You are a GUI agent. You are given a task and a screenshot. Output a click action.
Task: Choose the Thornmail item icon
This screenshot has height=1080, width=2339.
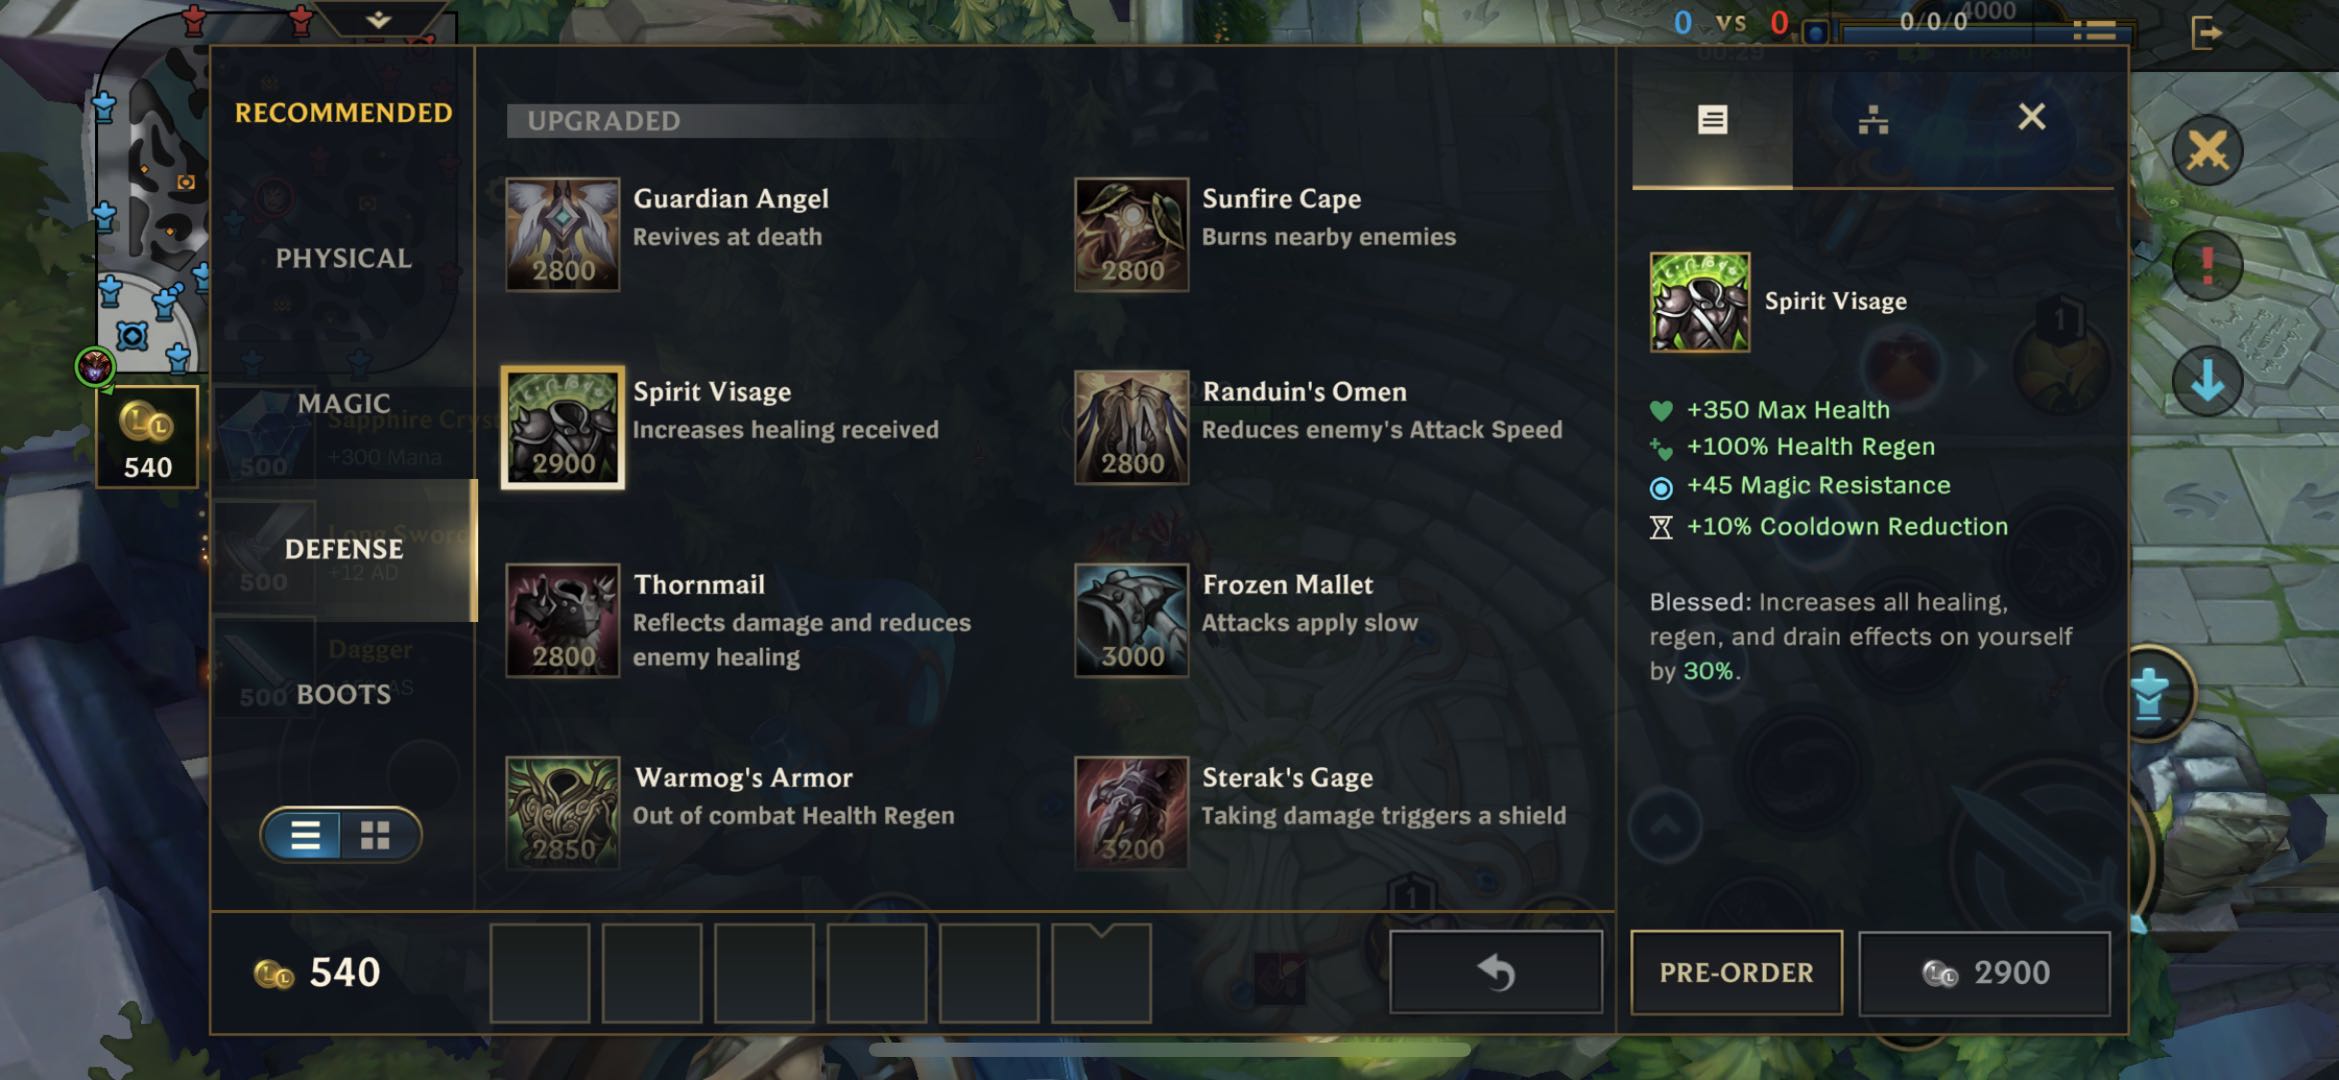(562, 620)
